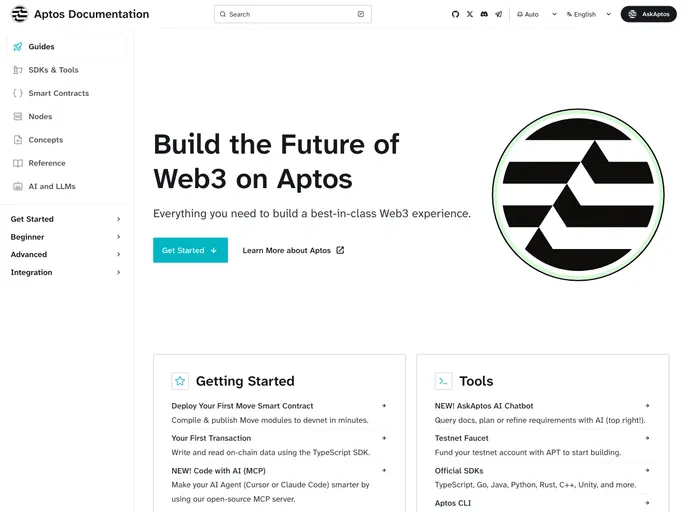
Task: Click the teal Get Started button
Action: pyautogui.click(x=190, y=250)
